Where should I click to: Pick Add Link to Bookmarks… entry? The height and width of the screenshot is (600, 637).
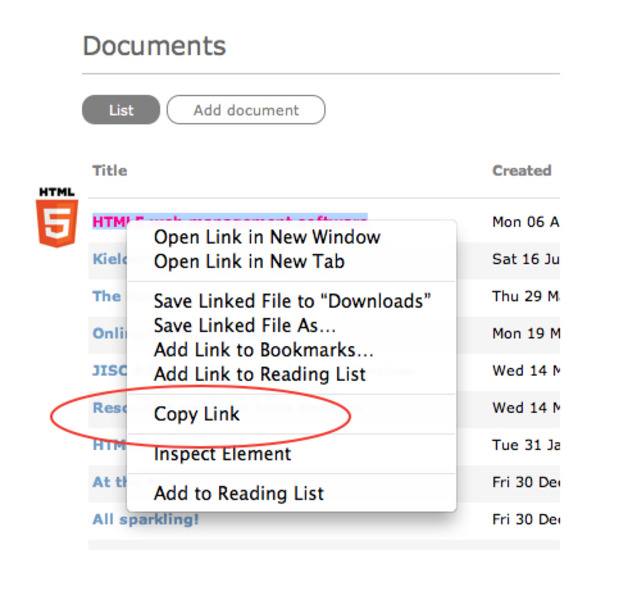tap(264, 350)
